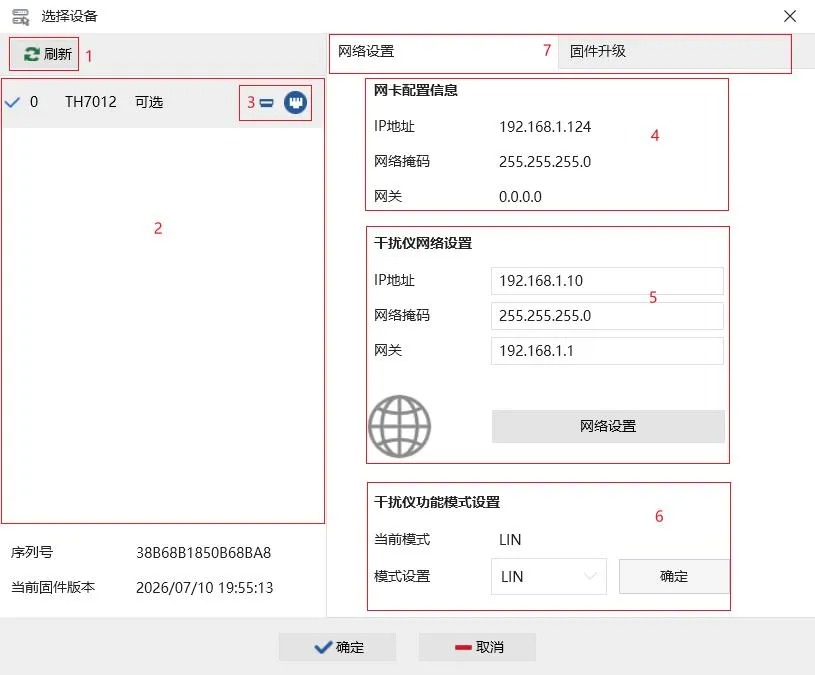Click the gray globe network icon

tap(399, 426)
